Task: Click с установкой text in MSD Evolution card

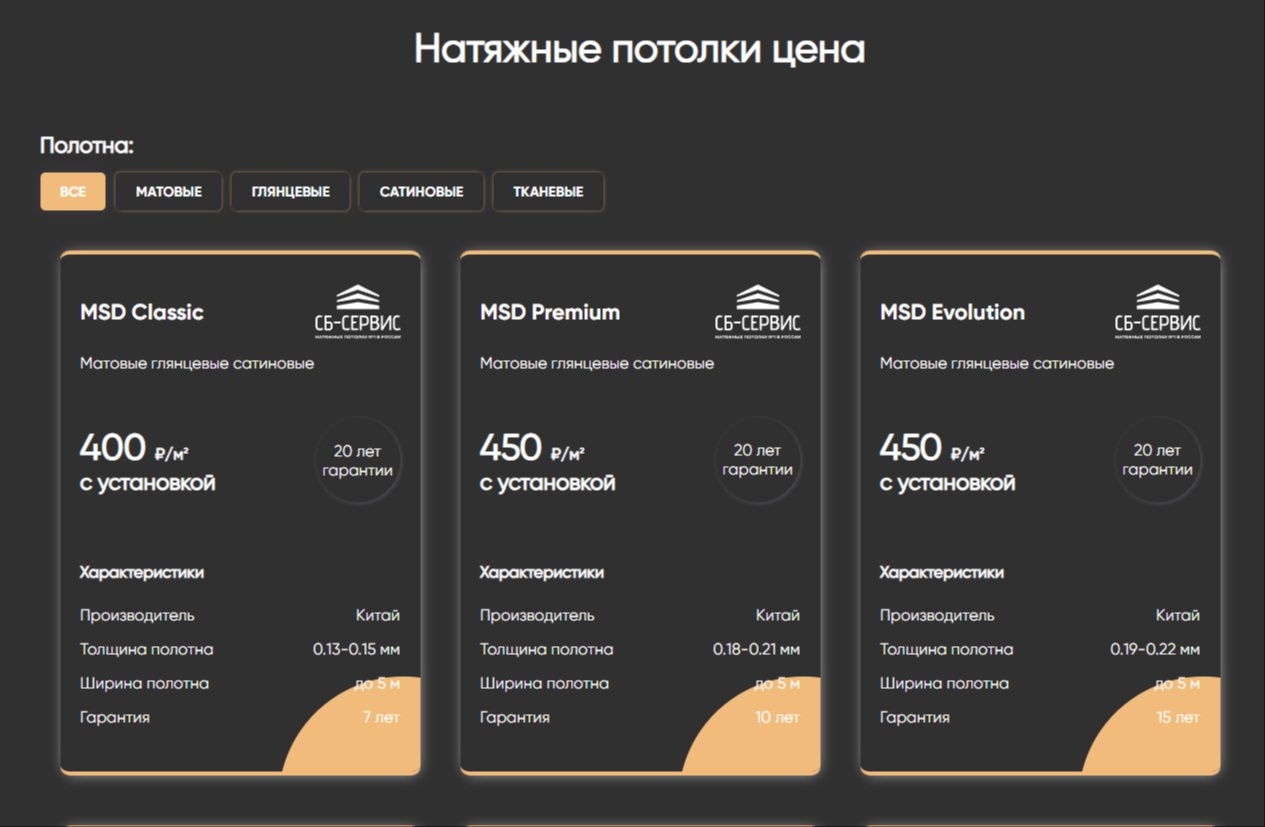Action: [x=948, y=483]
